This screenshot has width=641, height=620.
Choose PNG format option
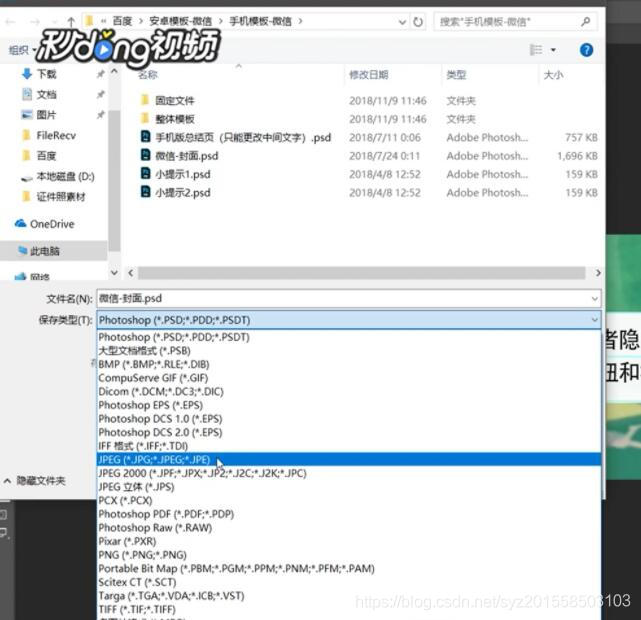(349, 555)
